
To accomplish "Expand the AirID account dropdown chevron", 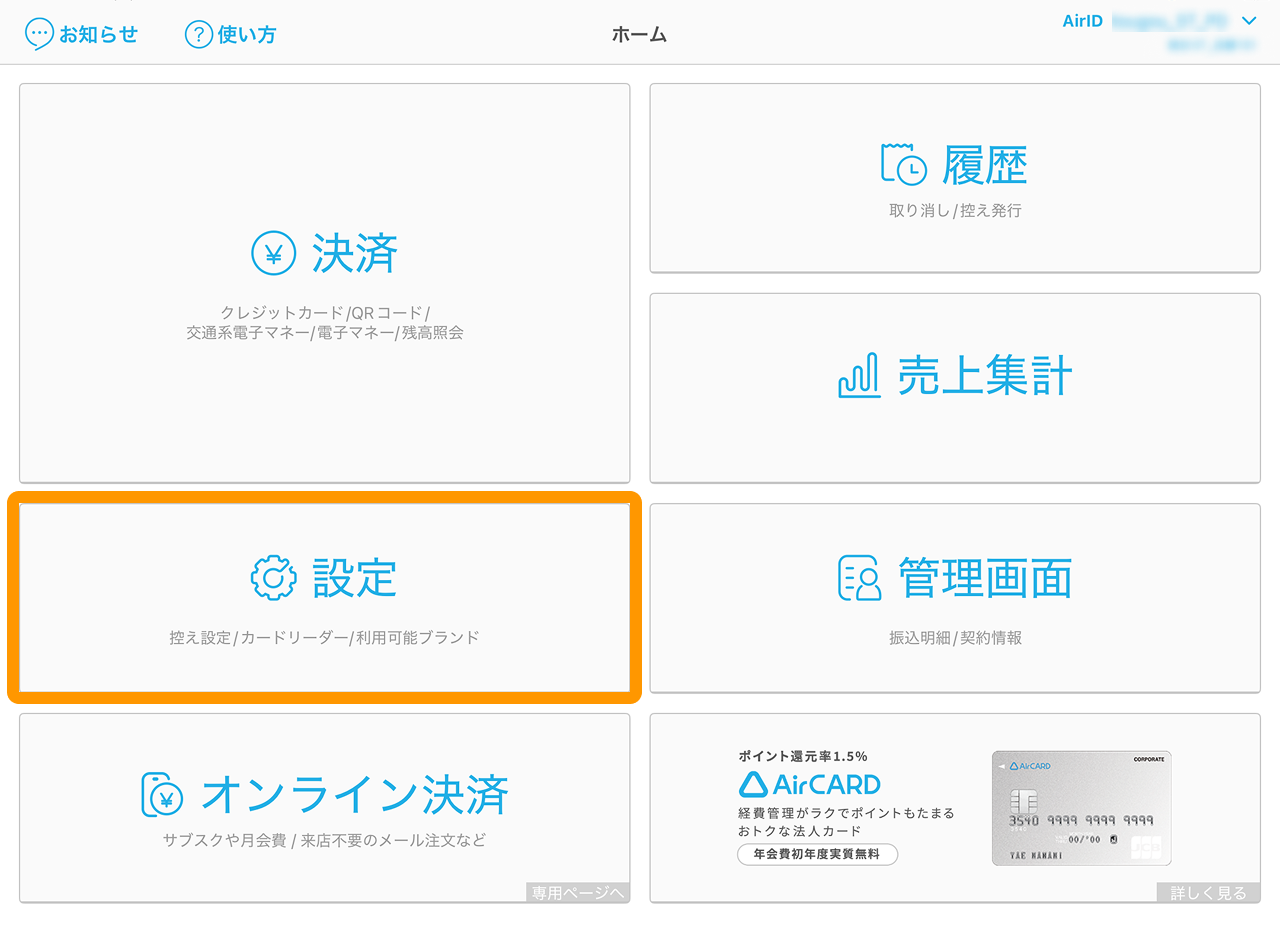I will tap(1248, 21).
